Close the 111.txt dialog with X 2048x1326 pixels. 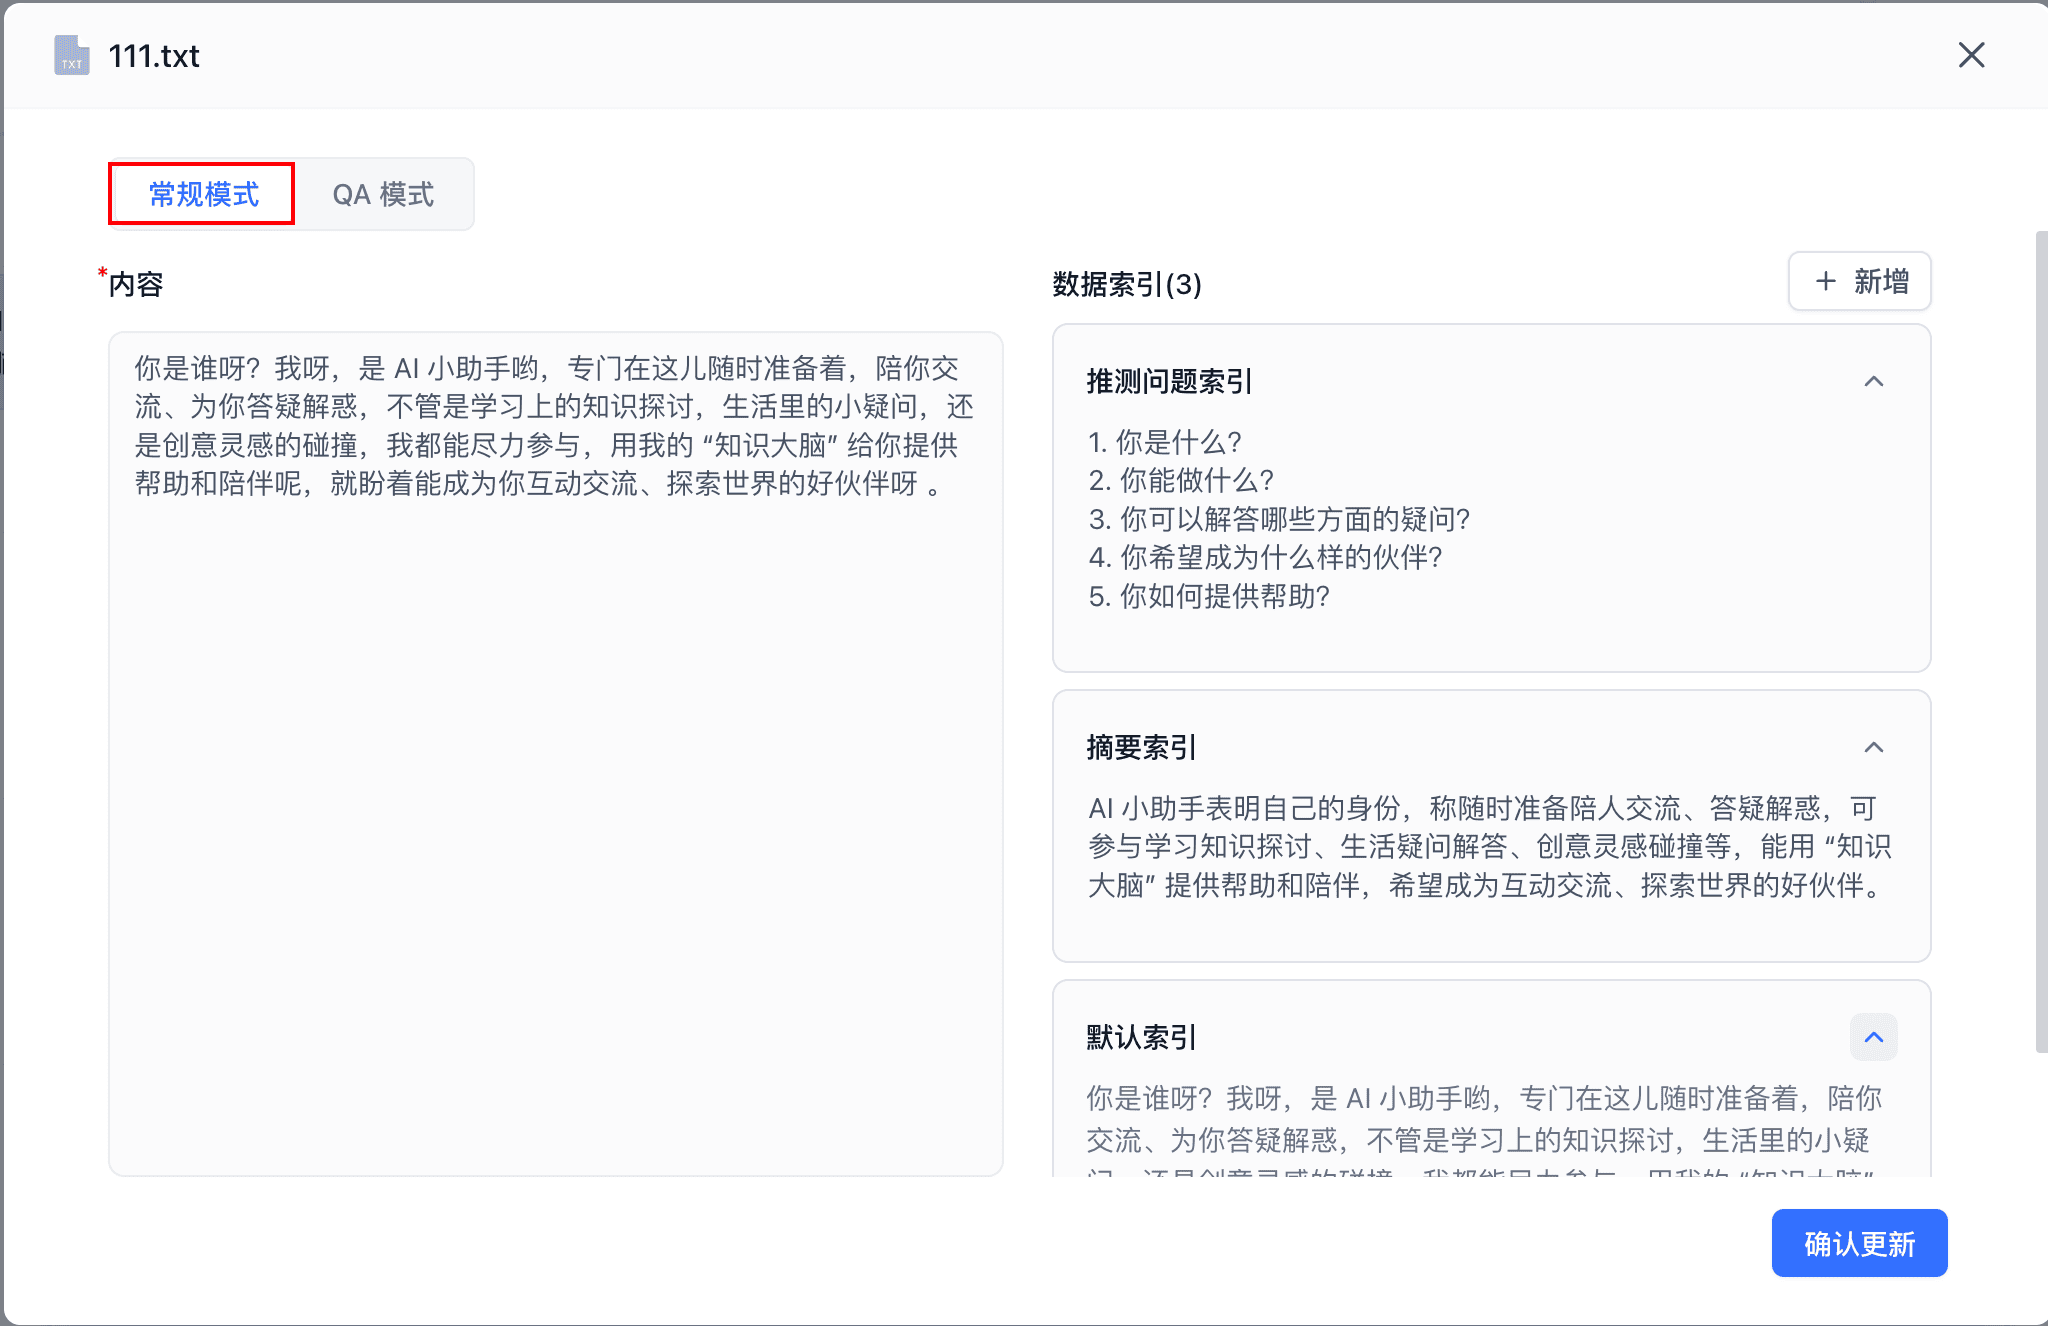[x=1971, y=55]
